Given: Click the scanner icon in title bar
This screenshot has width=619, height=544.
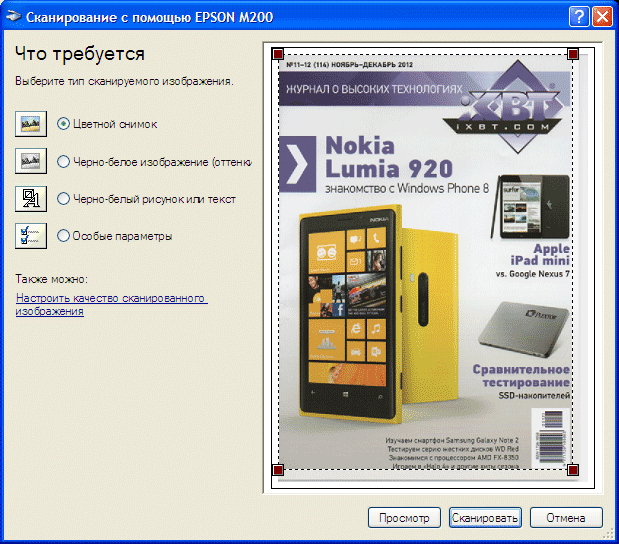Looking at the screenshot, I should coord(13,17).
